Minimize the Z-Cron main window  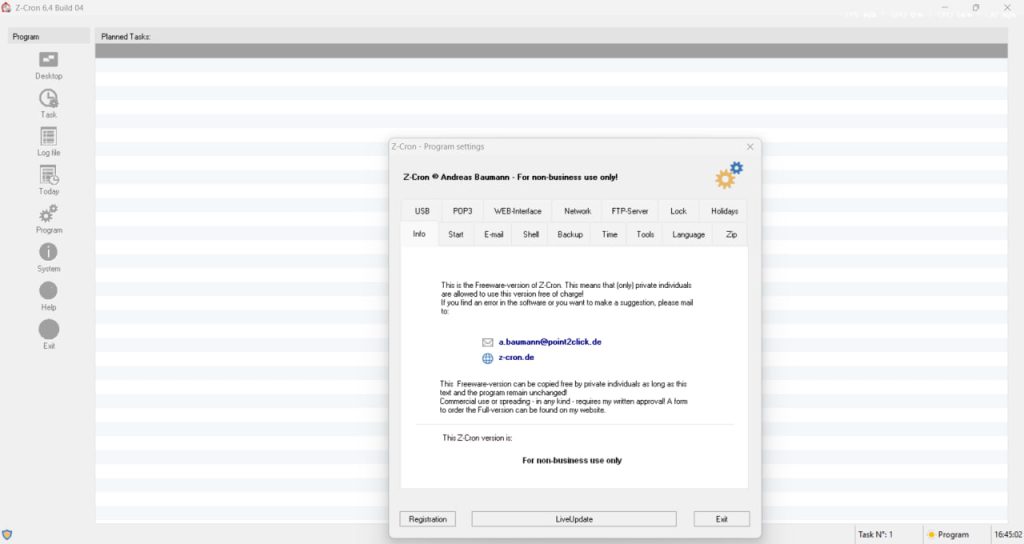tap(944, 8)
